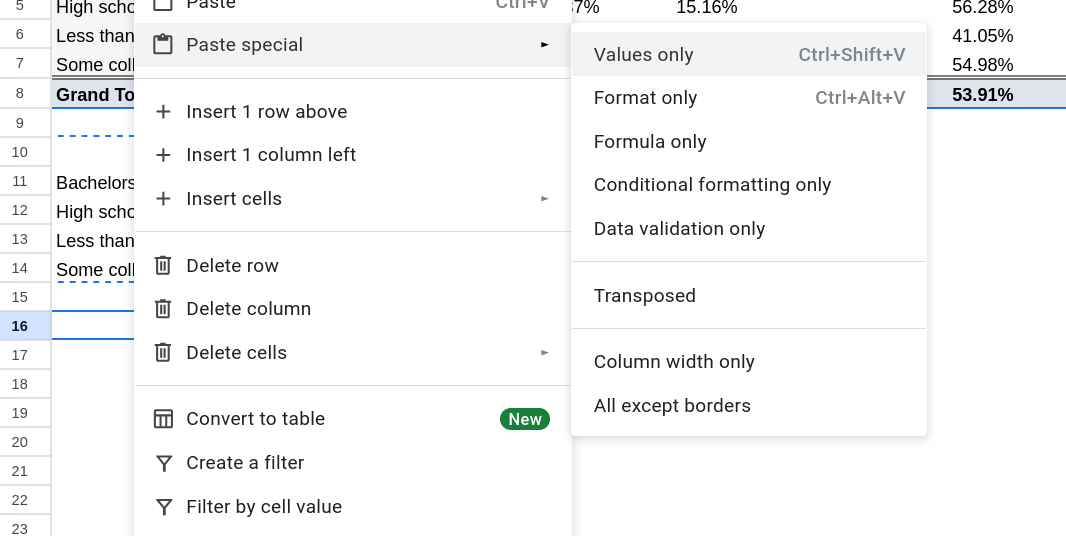Choose Data validation only

[679, 229]
